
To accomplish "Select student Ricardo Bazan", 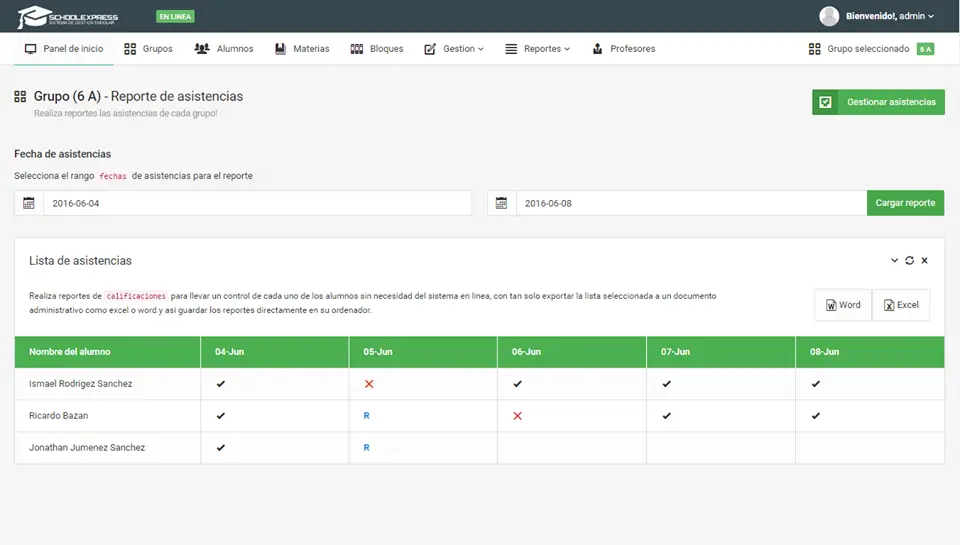I will 58,415.
